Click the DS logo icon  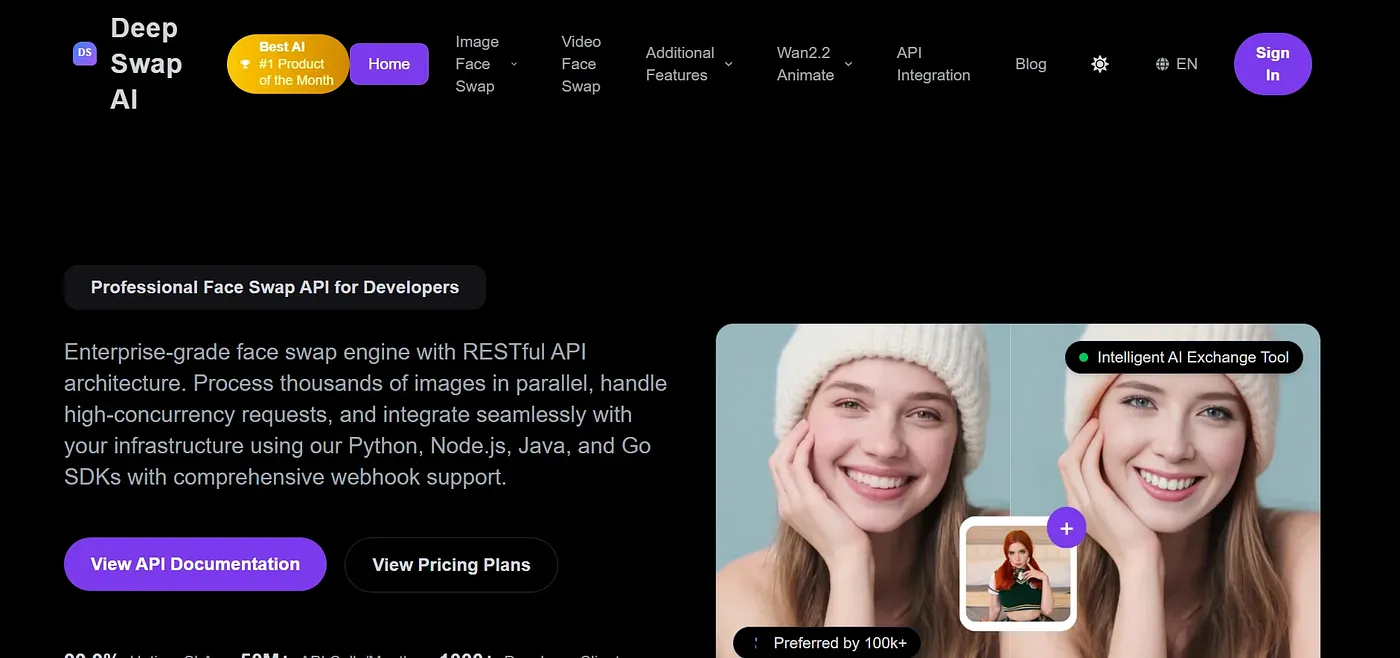(85, 53)
